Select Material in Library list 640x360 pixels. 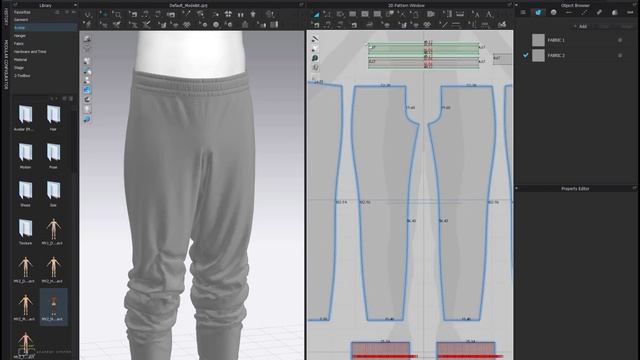pyautogui.click(x=20, y=60)
